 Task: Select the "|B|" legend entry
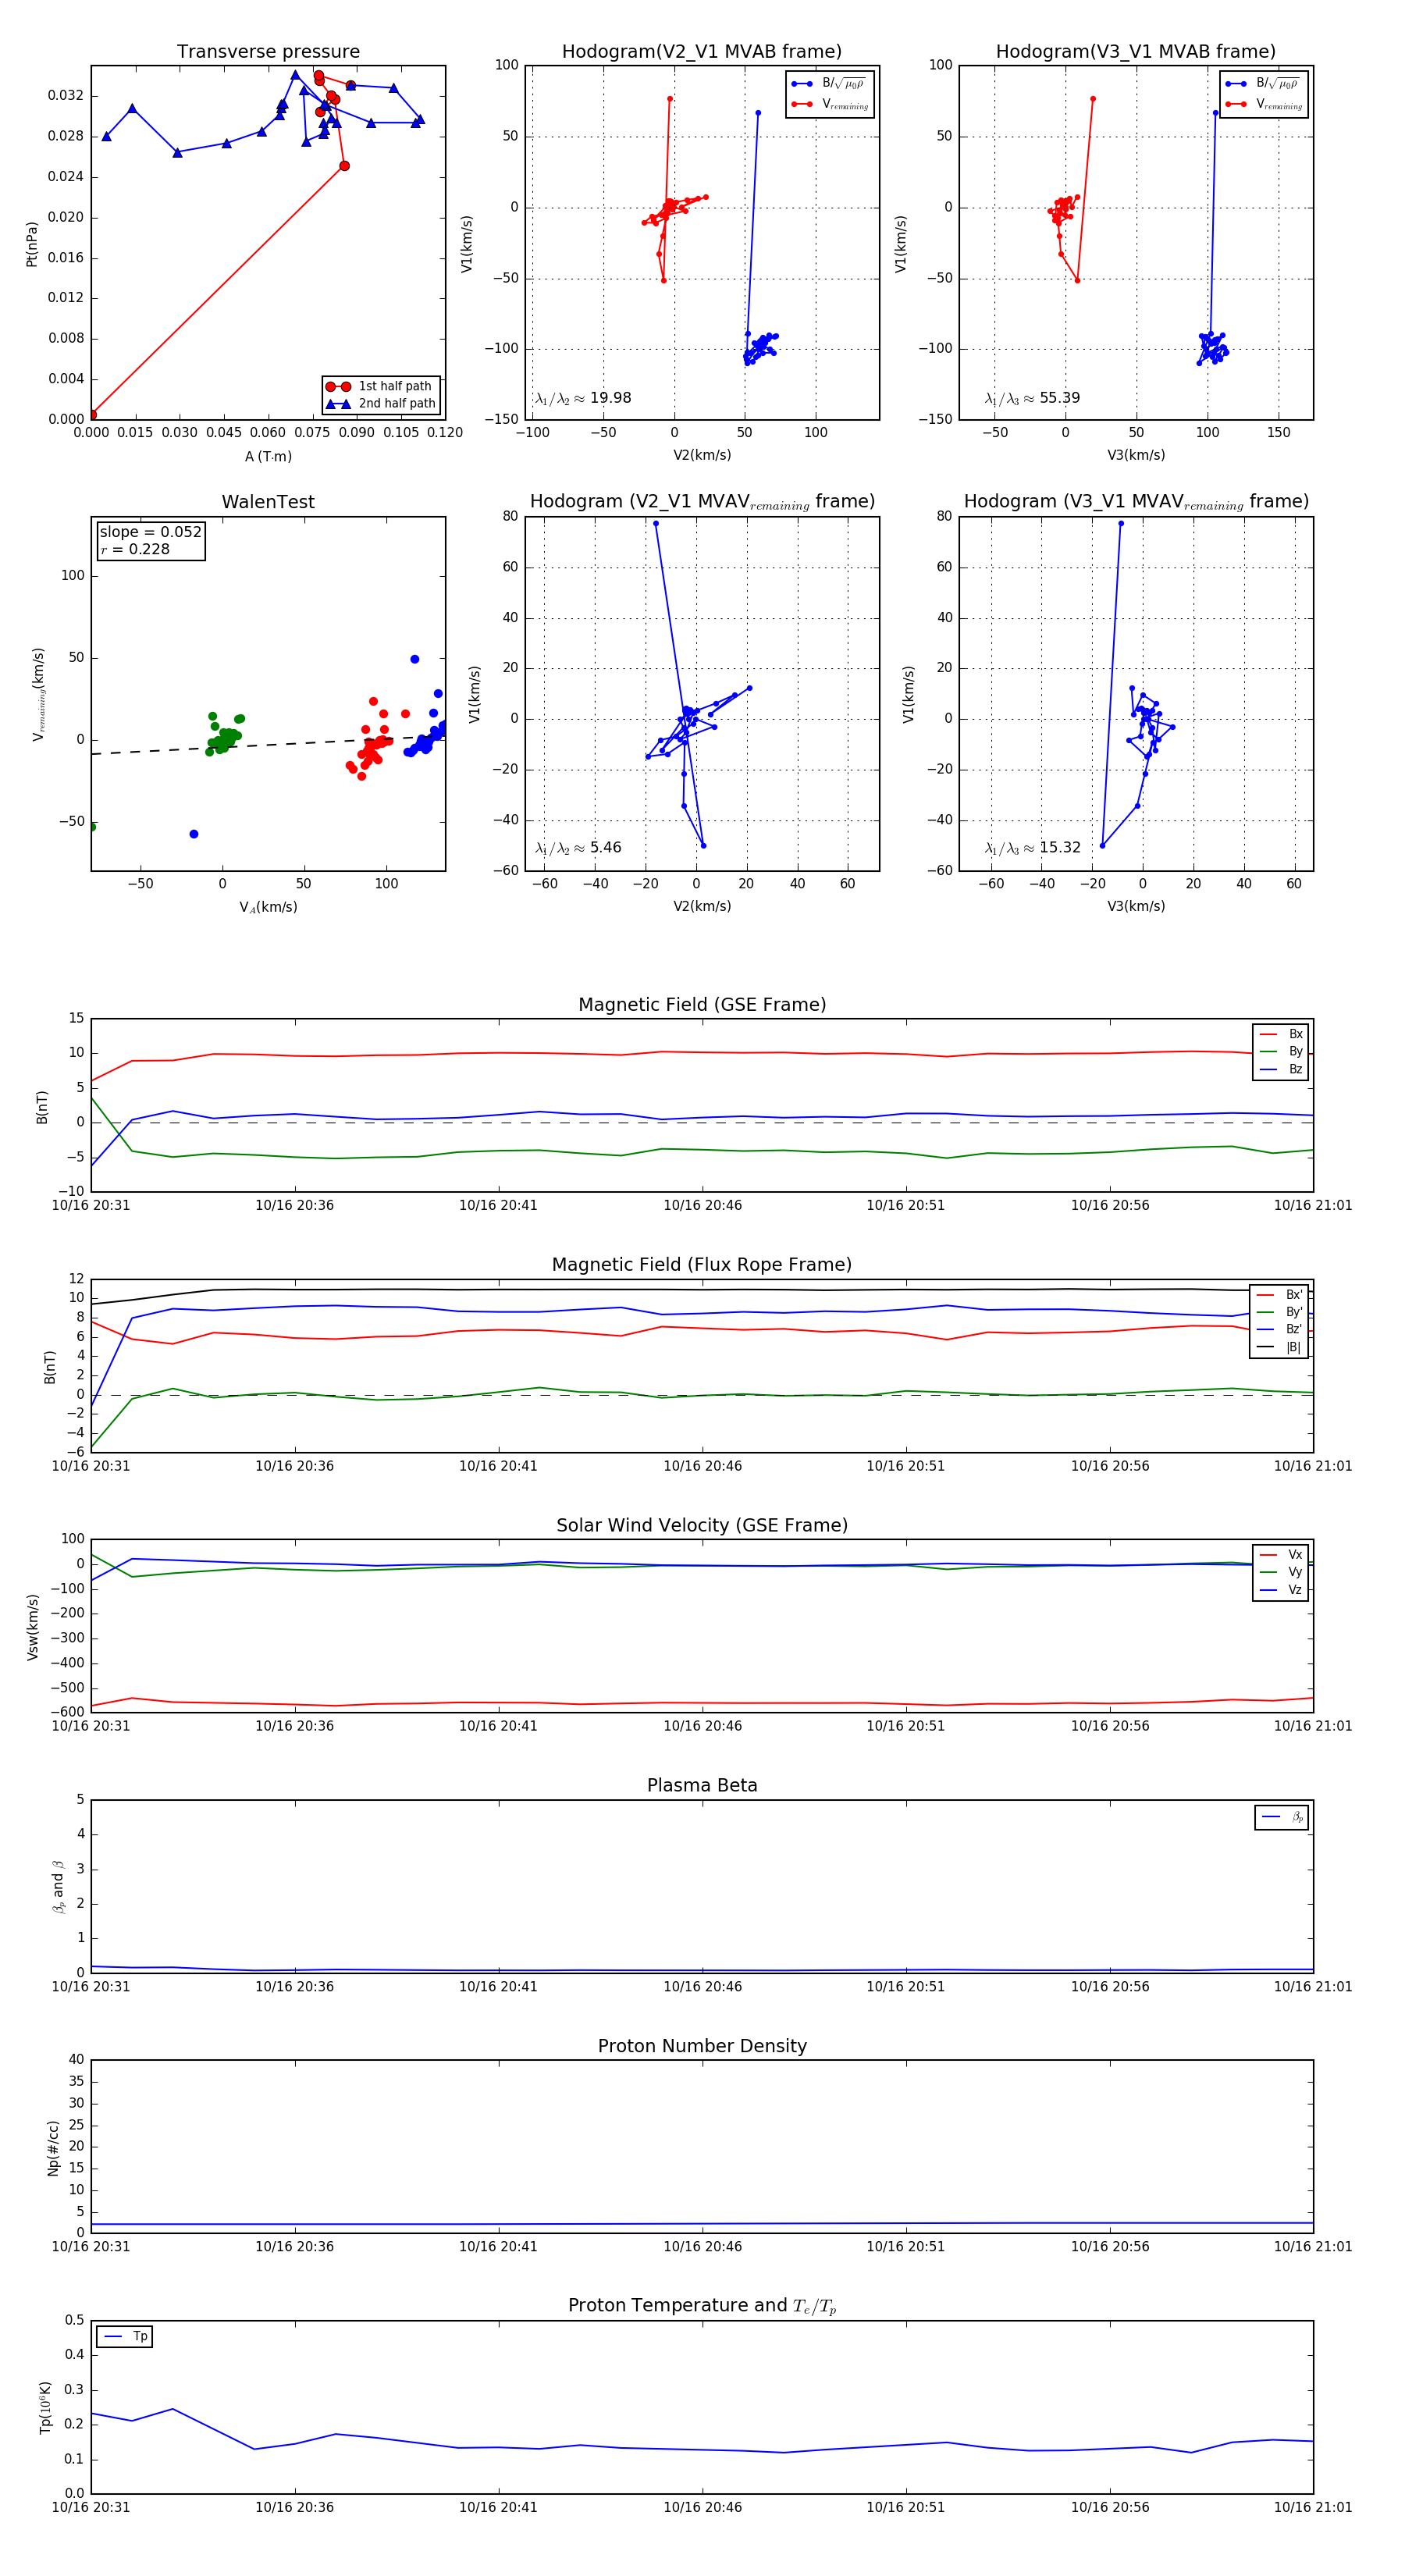pyautogui.click(x=1279, y=1347)
